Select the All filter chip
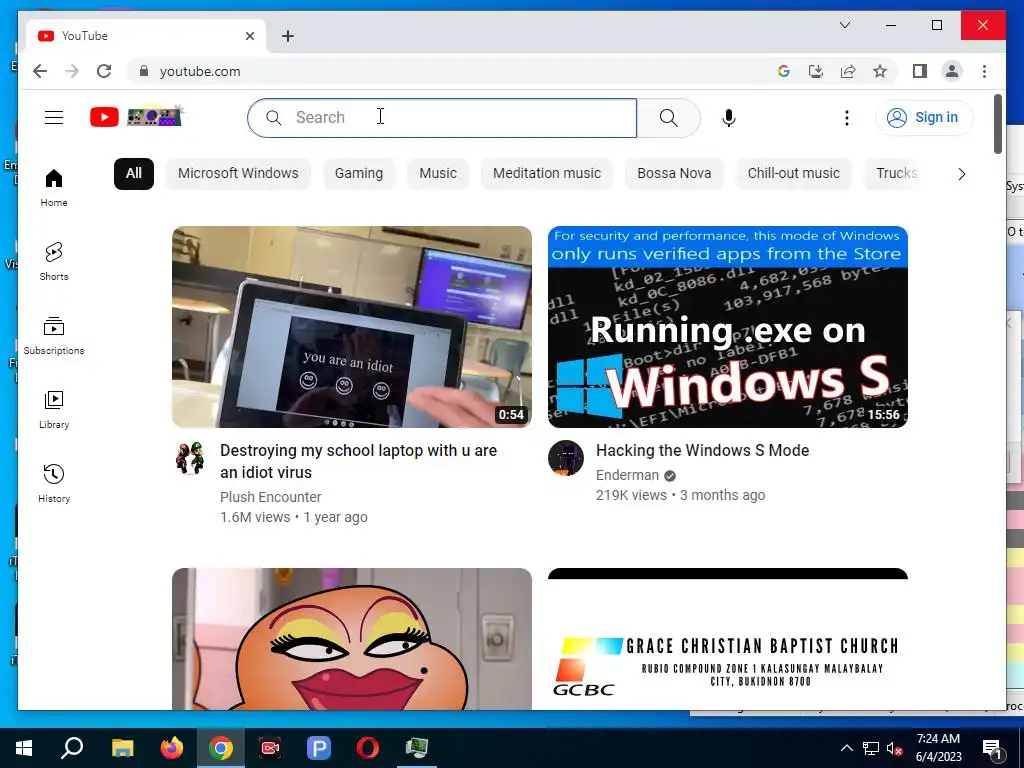The height and width of the screenshot is (768, 1024). [x=134, y=174]
